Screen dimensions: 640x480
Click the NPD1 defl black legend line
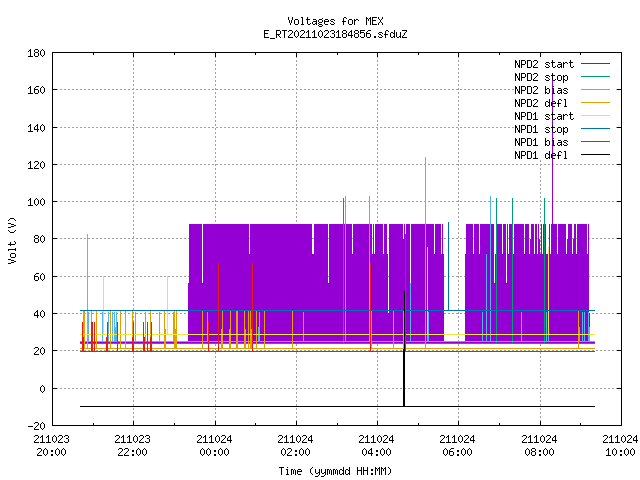click(x=595, y=155)
